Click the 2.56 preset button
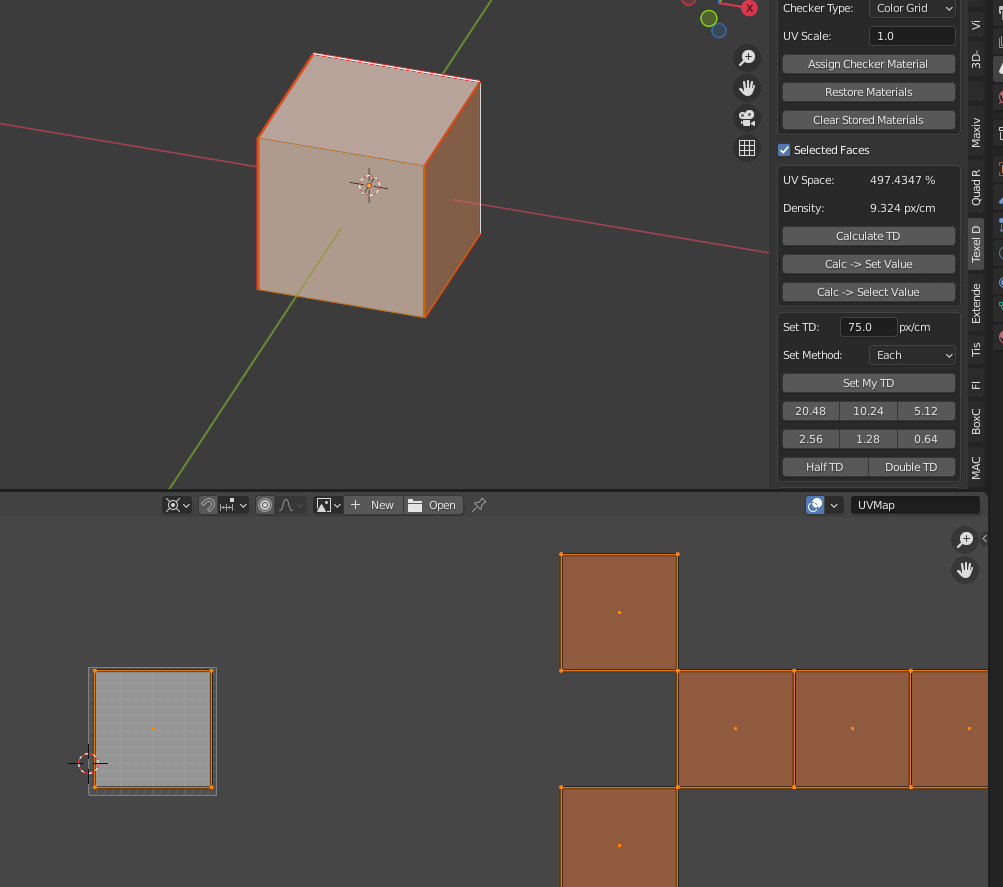1003x887 pixels. 810,439
